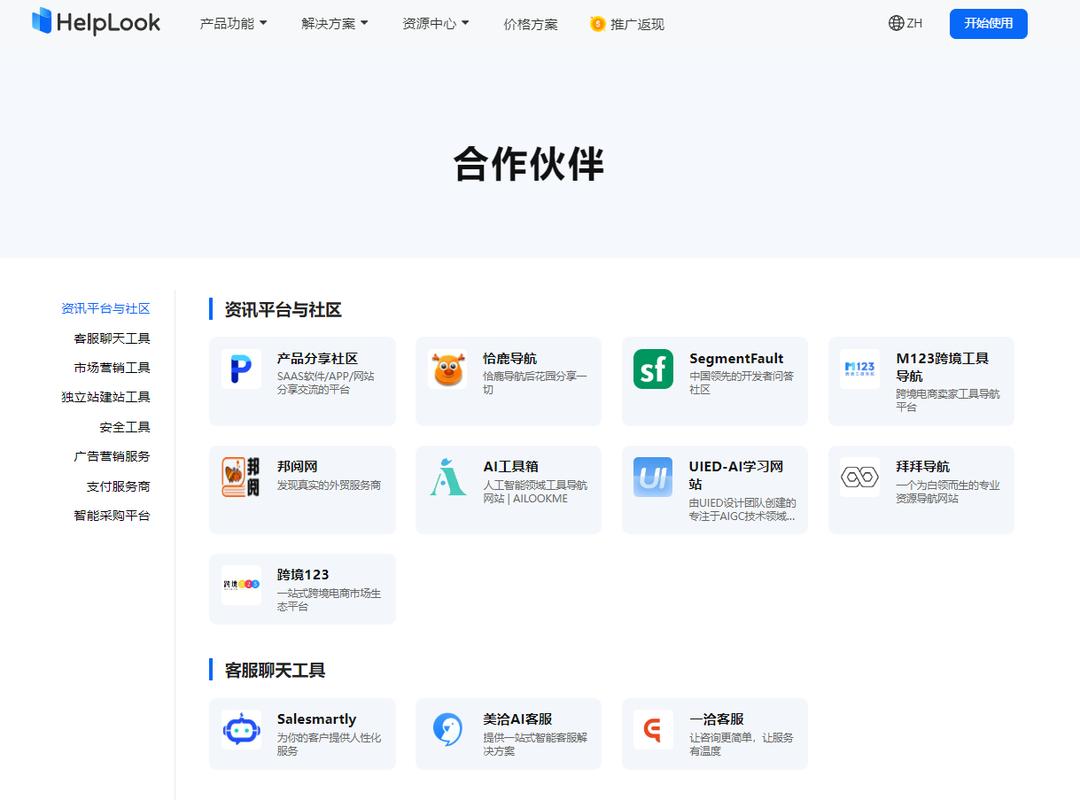Viewport: 1080px width, 800px height.
Task: Click the 客服聊天工具 section heading
Action: point(275,670)
